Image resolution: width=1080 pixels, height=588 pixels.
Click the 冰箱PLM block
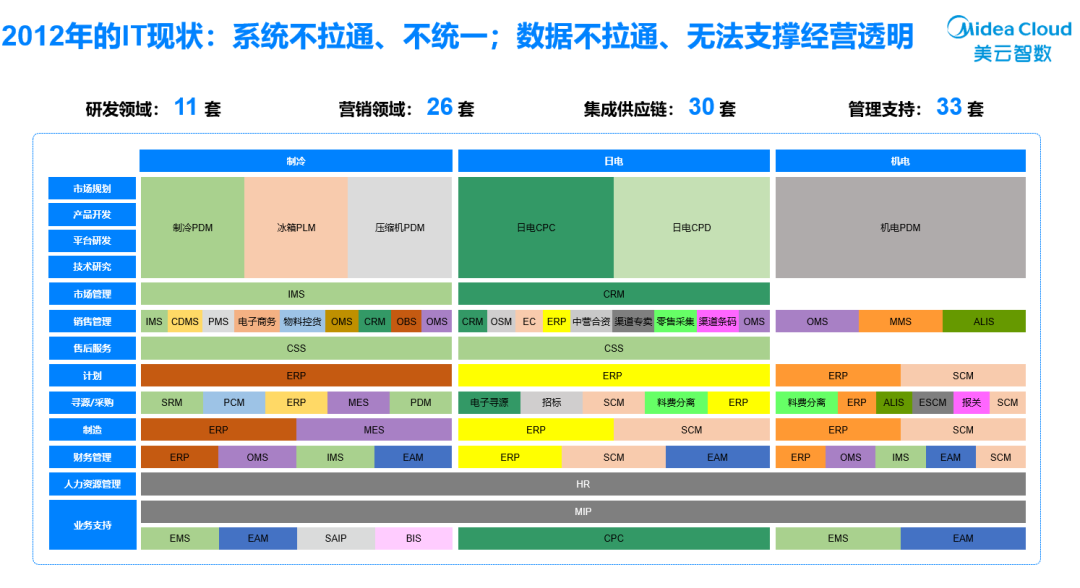coord(295,227)
